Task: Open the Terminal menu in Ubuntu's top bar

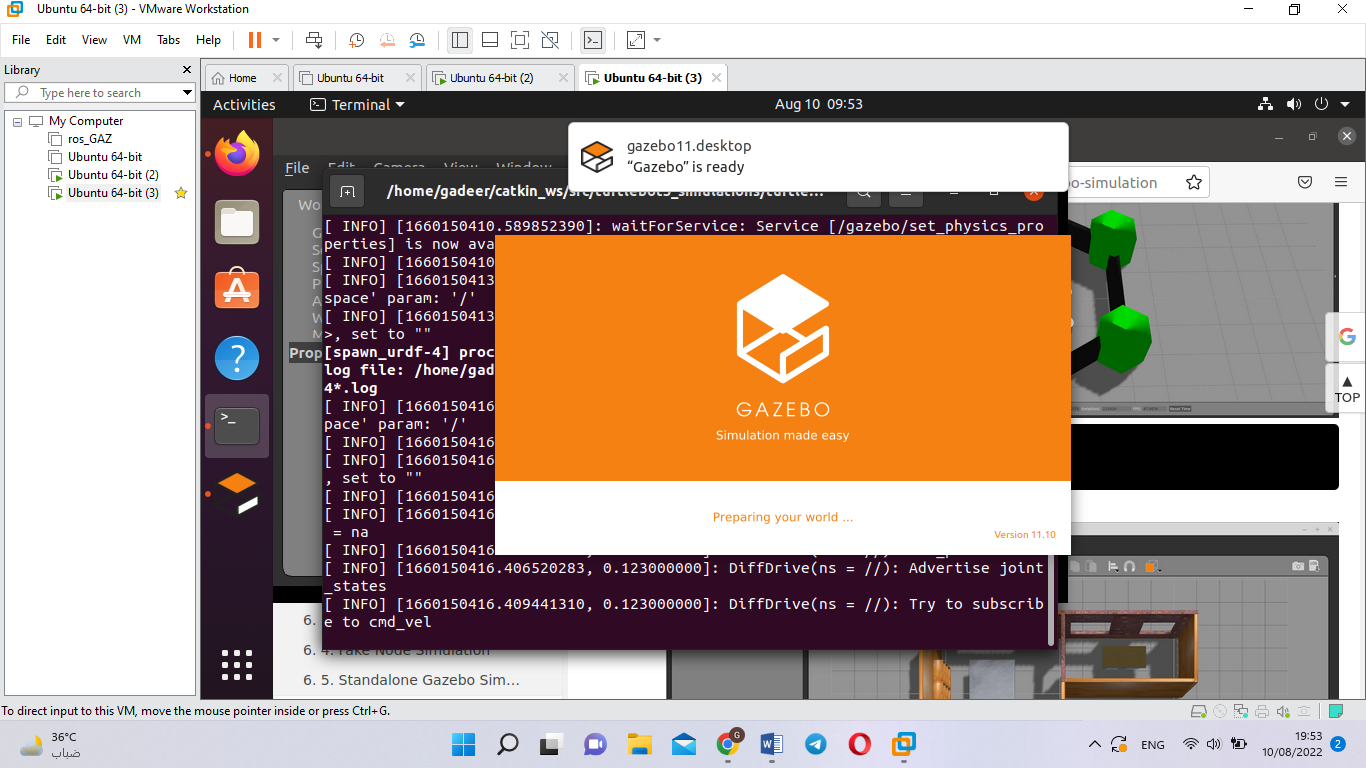Action: click(x=357, y=104)
